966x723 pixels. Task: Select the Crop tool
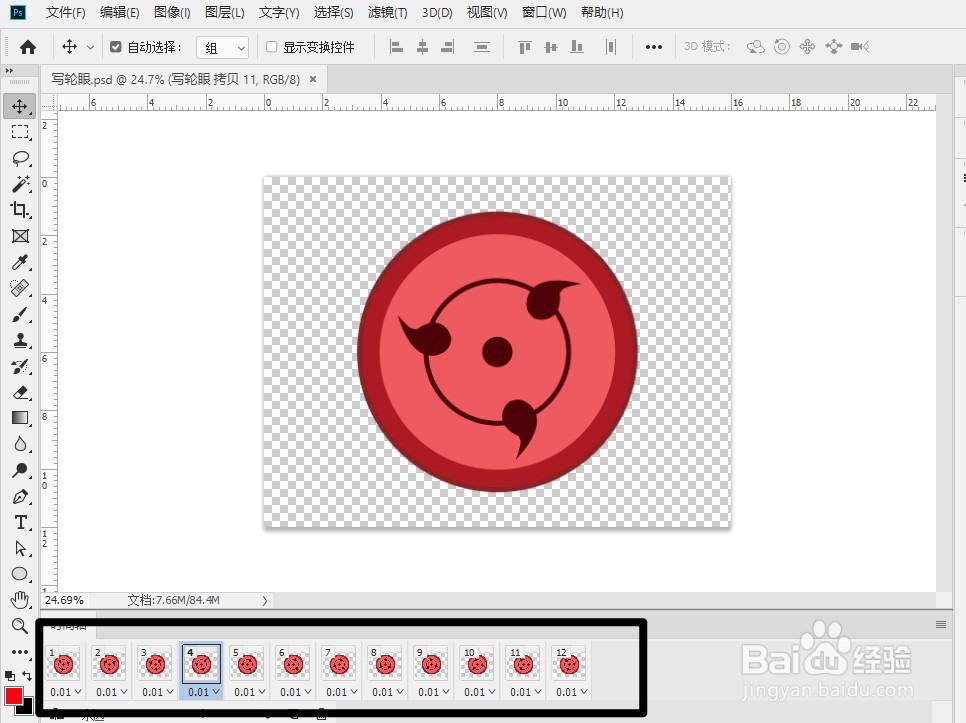tap(20, 210)
